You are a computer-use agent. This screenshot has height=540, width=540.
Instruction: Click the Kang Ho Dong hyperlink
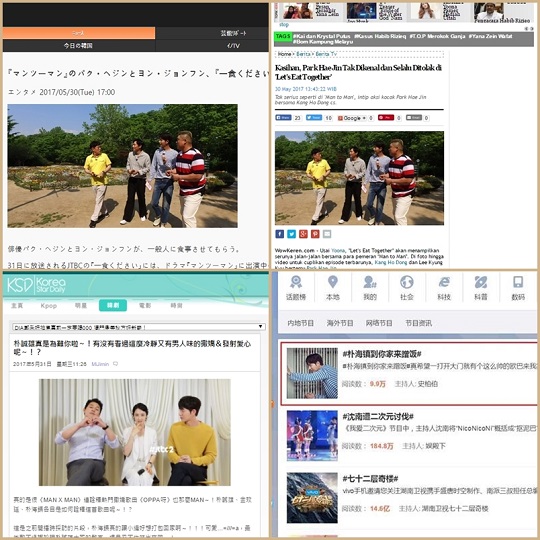pos(390,262)
